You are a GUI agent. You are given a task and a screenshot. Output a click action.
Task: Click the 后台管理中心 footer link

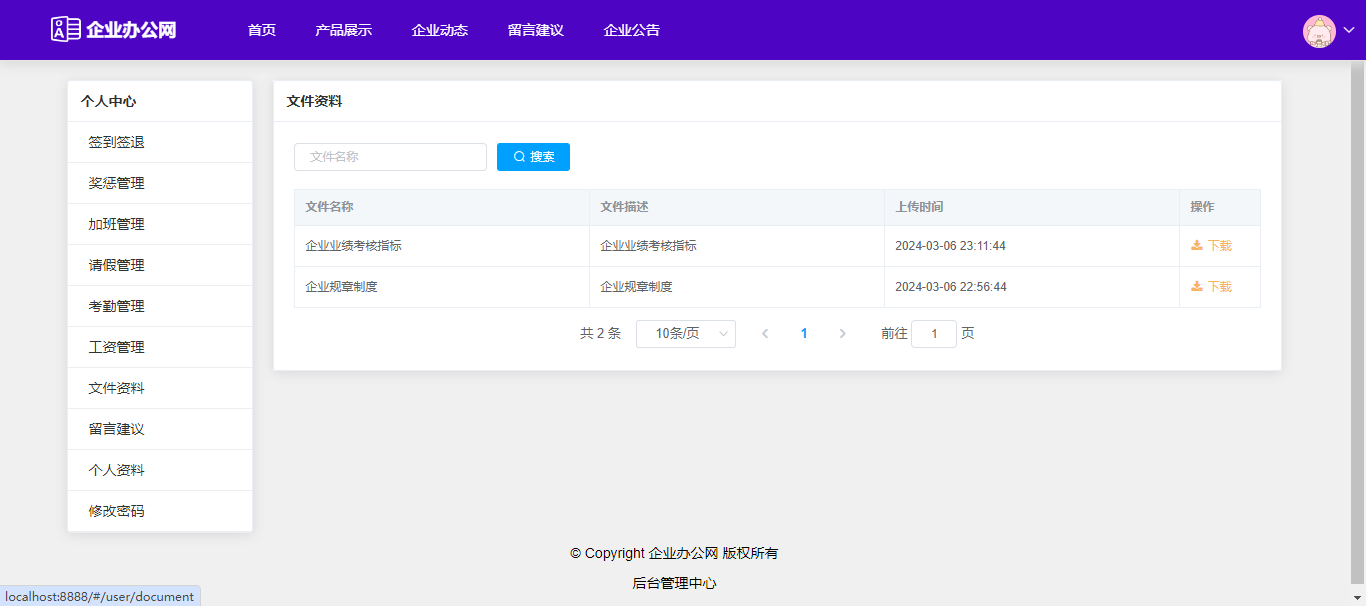(674, 583)
